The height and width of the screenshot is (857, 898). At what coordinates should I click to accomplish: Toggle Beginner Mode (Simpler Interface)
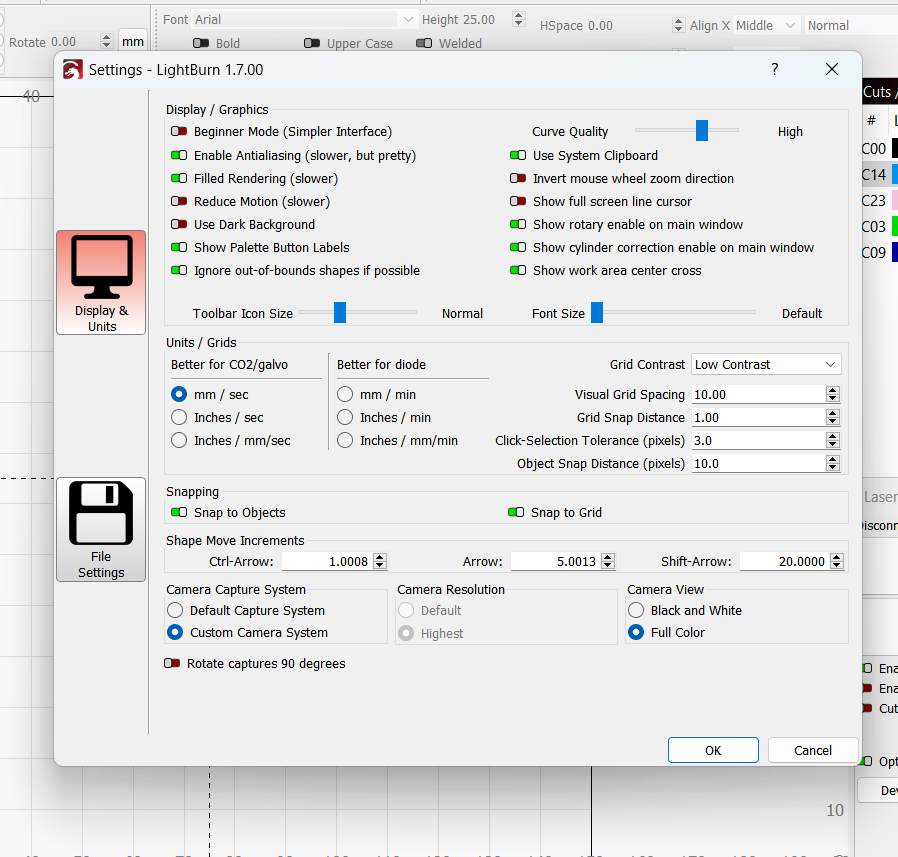pyautogui.click(x=179, y=132)
